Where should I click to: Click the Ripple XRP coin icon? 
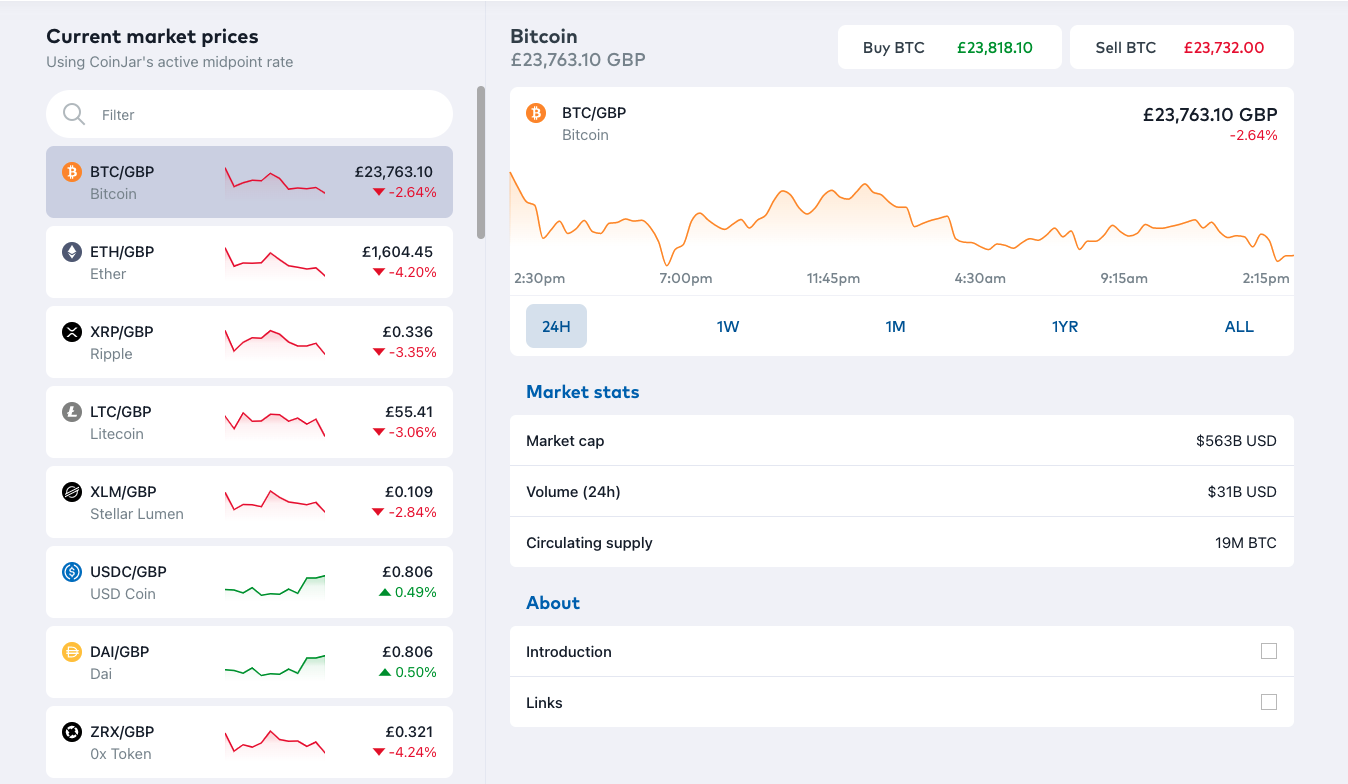pyautogui.click(x=72, y=332)
